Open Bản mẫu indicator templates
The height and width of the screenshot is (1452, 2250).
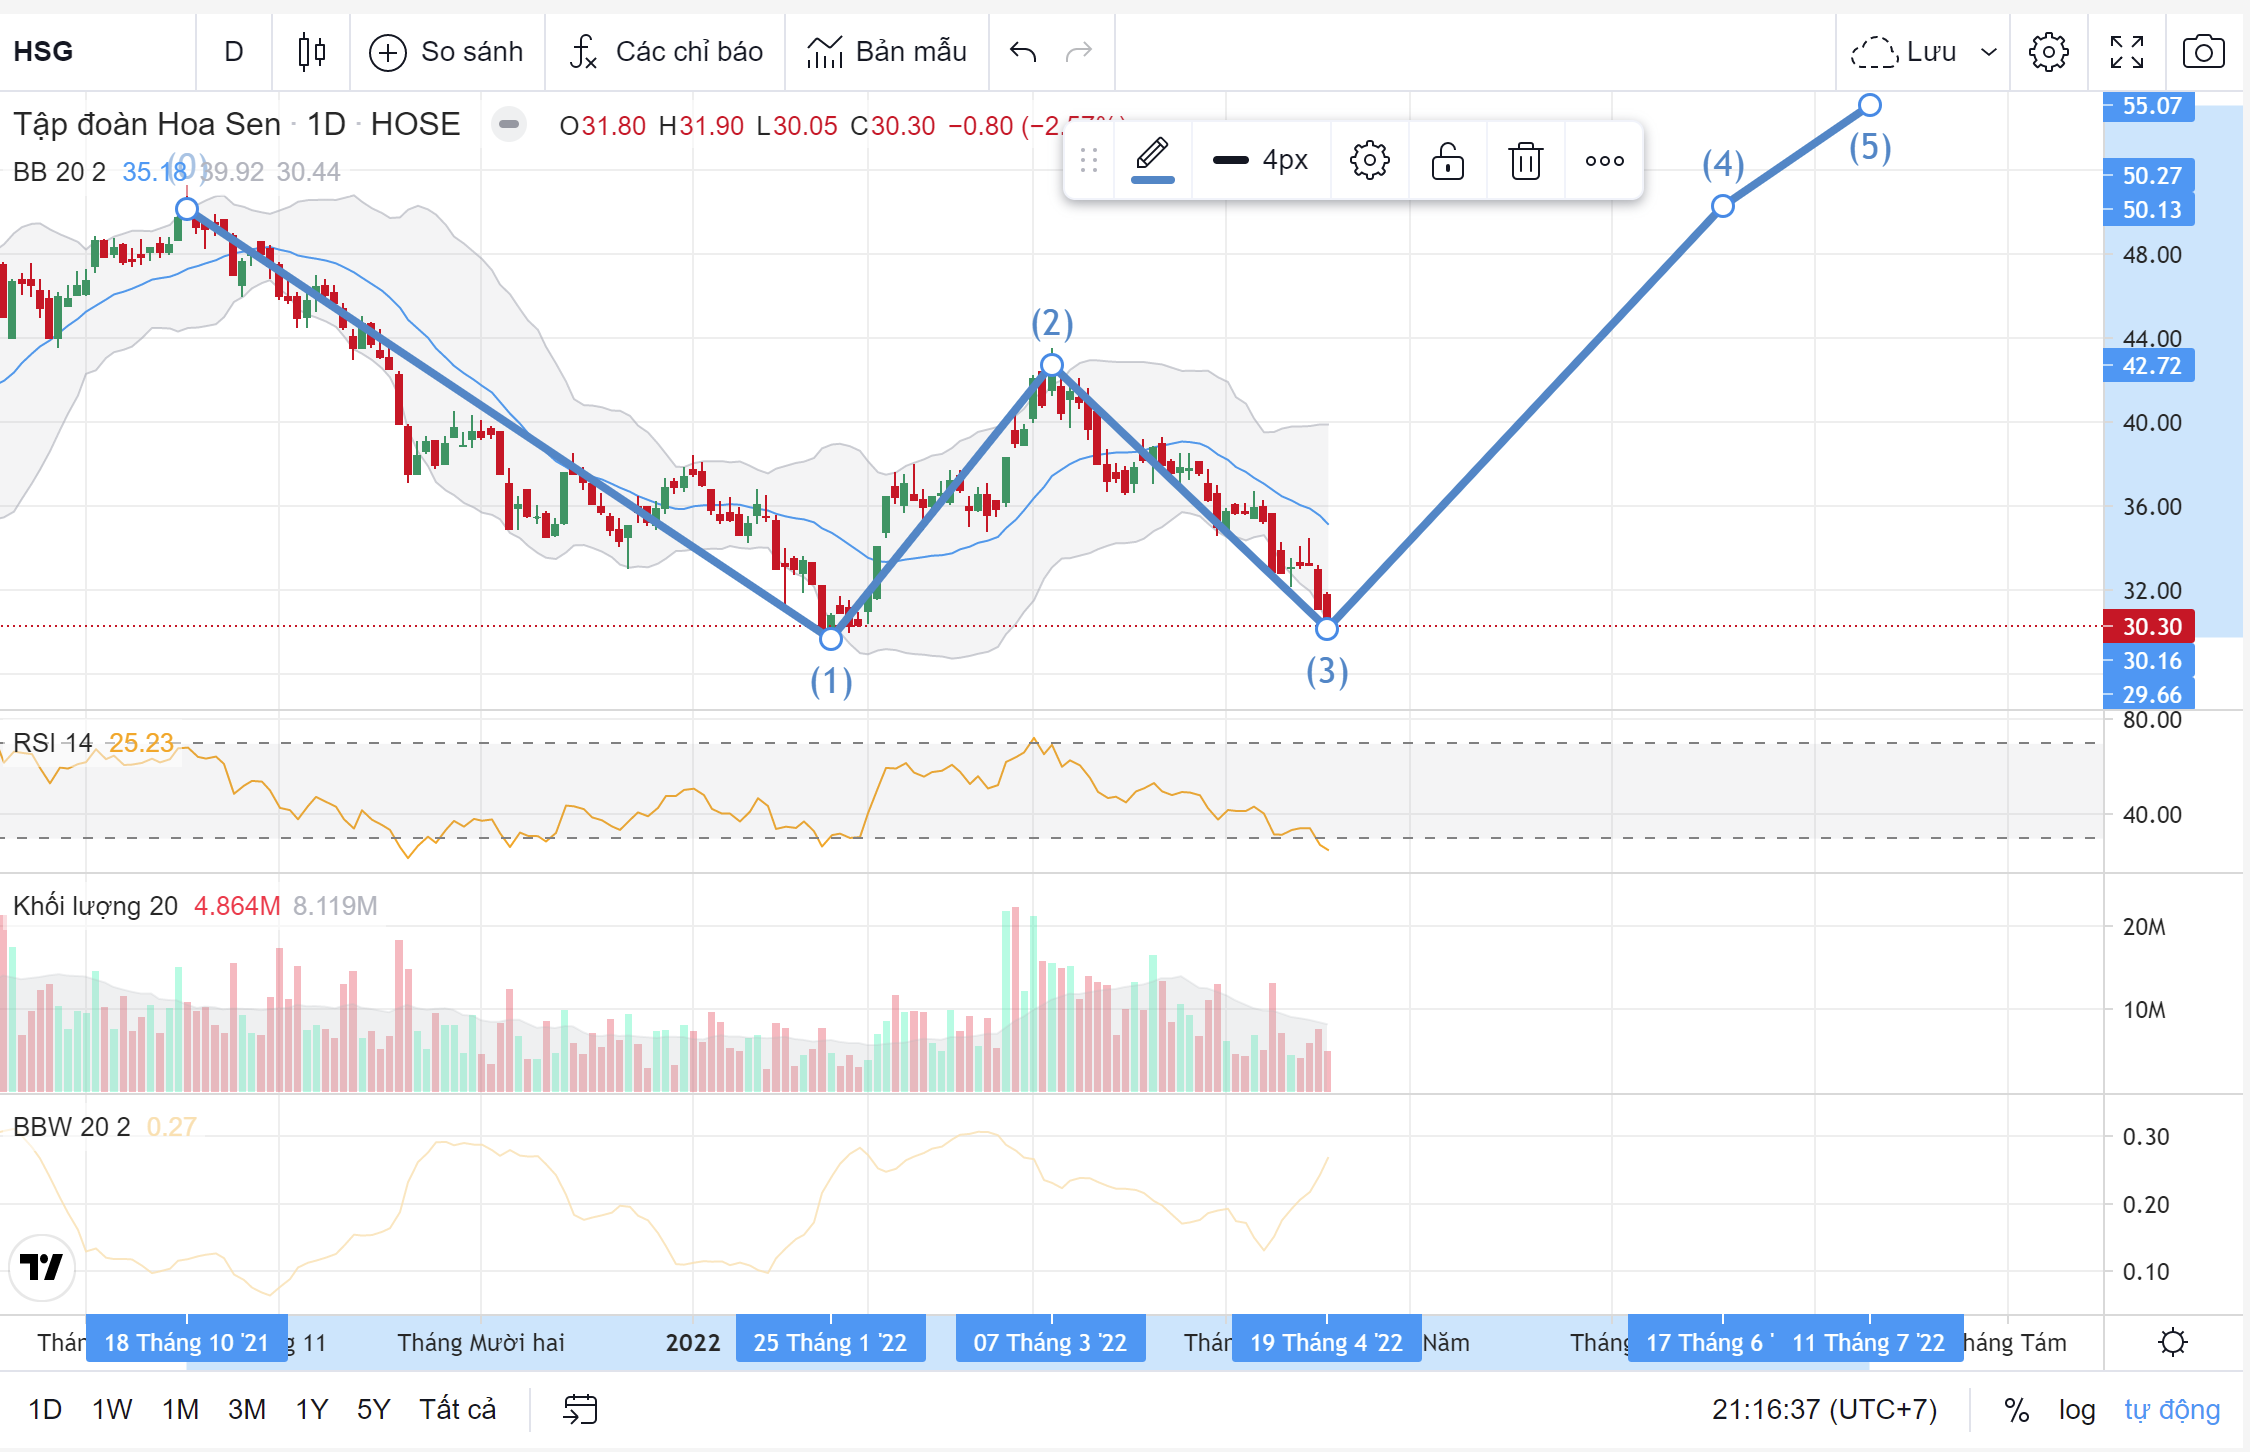click(x=887, y=51)
